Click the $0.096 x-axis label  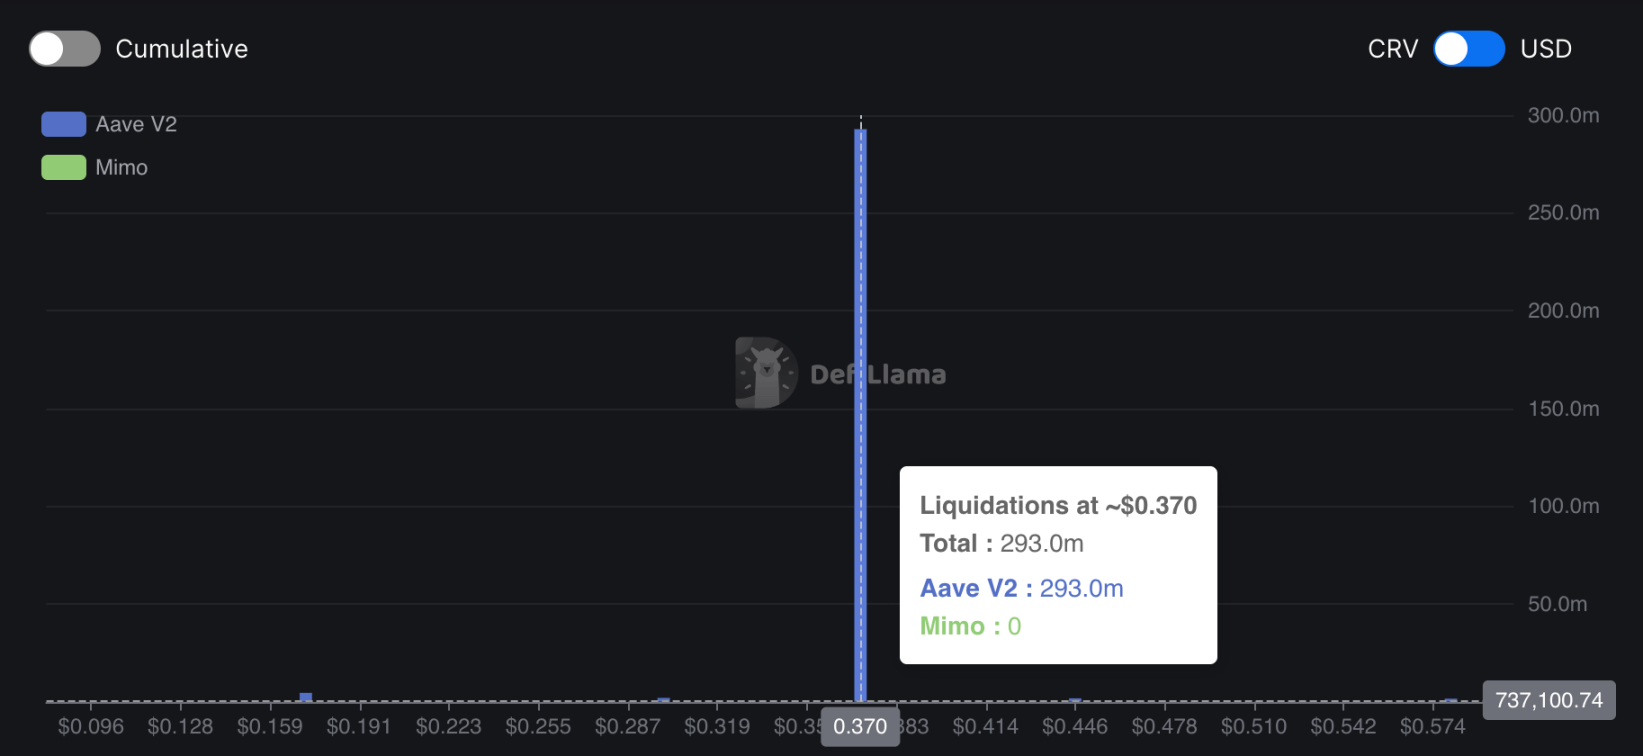pyautogui.click(x=91, y=726)
